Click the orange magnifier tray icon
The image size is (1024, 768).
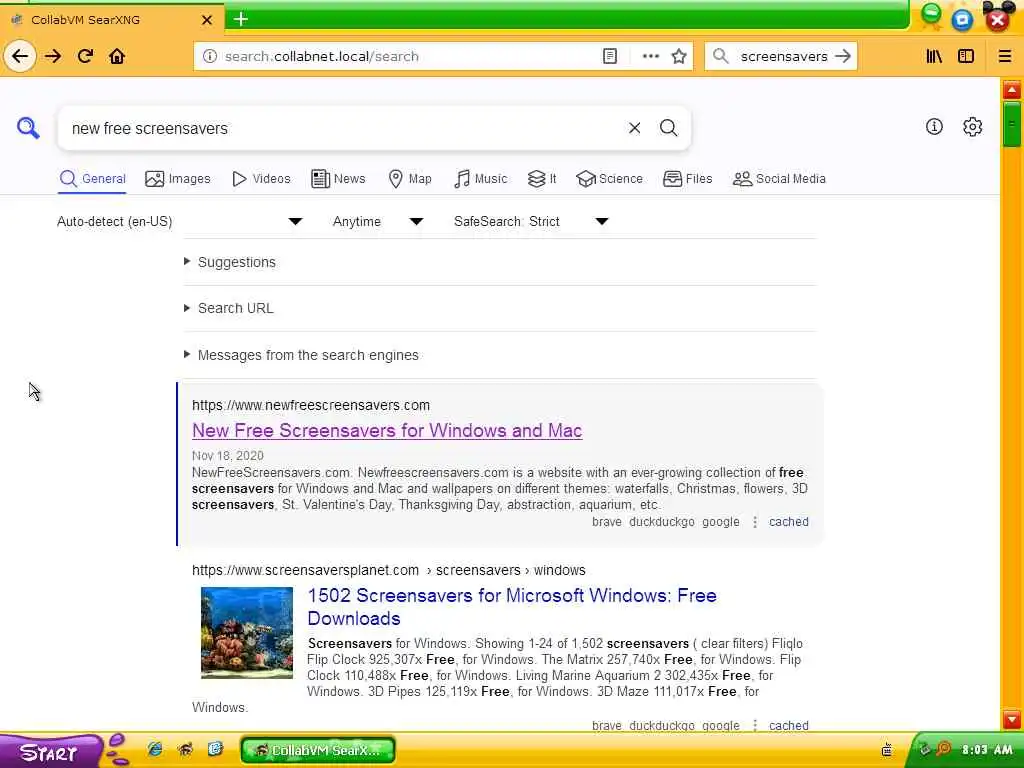coord(944,749)
